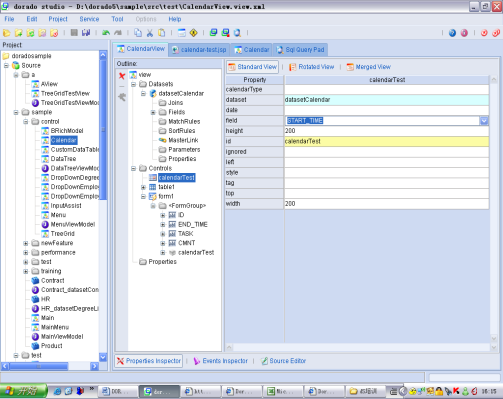Screen dimensions: 503x399
Task: Open the field property dropdown arrow
Action: pyautogui.click(x=484, y=121)
